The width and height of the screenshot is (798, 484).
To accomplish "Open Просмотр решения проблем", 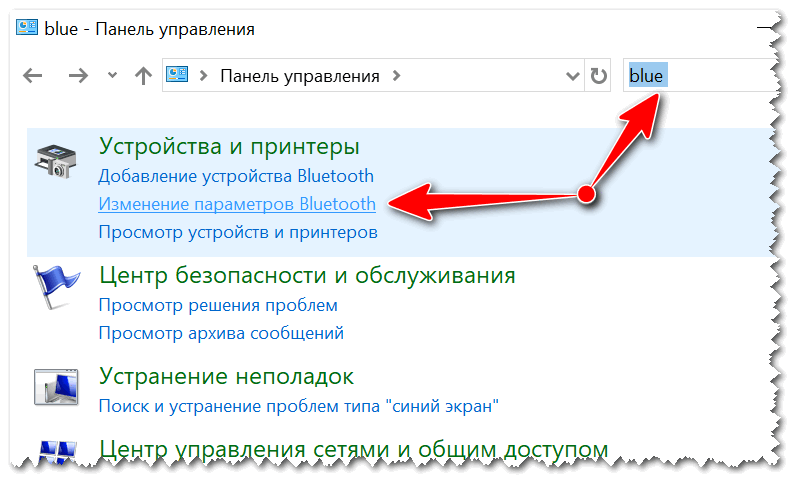I will point(218,305).
